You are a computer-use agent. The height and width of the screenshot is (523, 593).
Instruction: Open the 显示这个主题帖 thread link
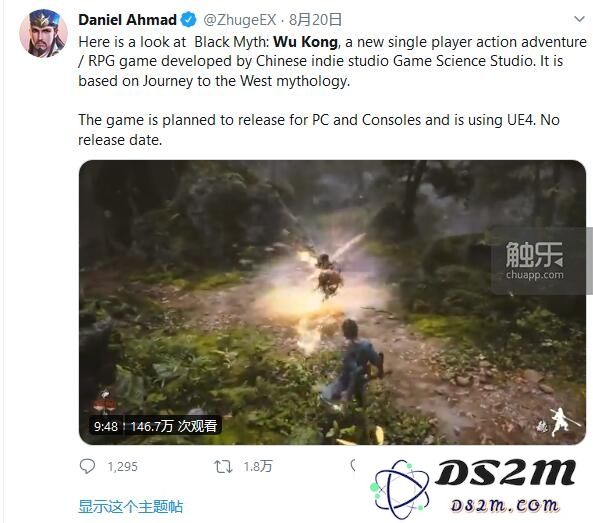point(130,506)
